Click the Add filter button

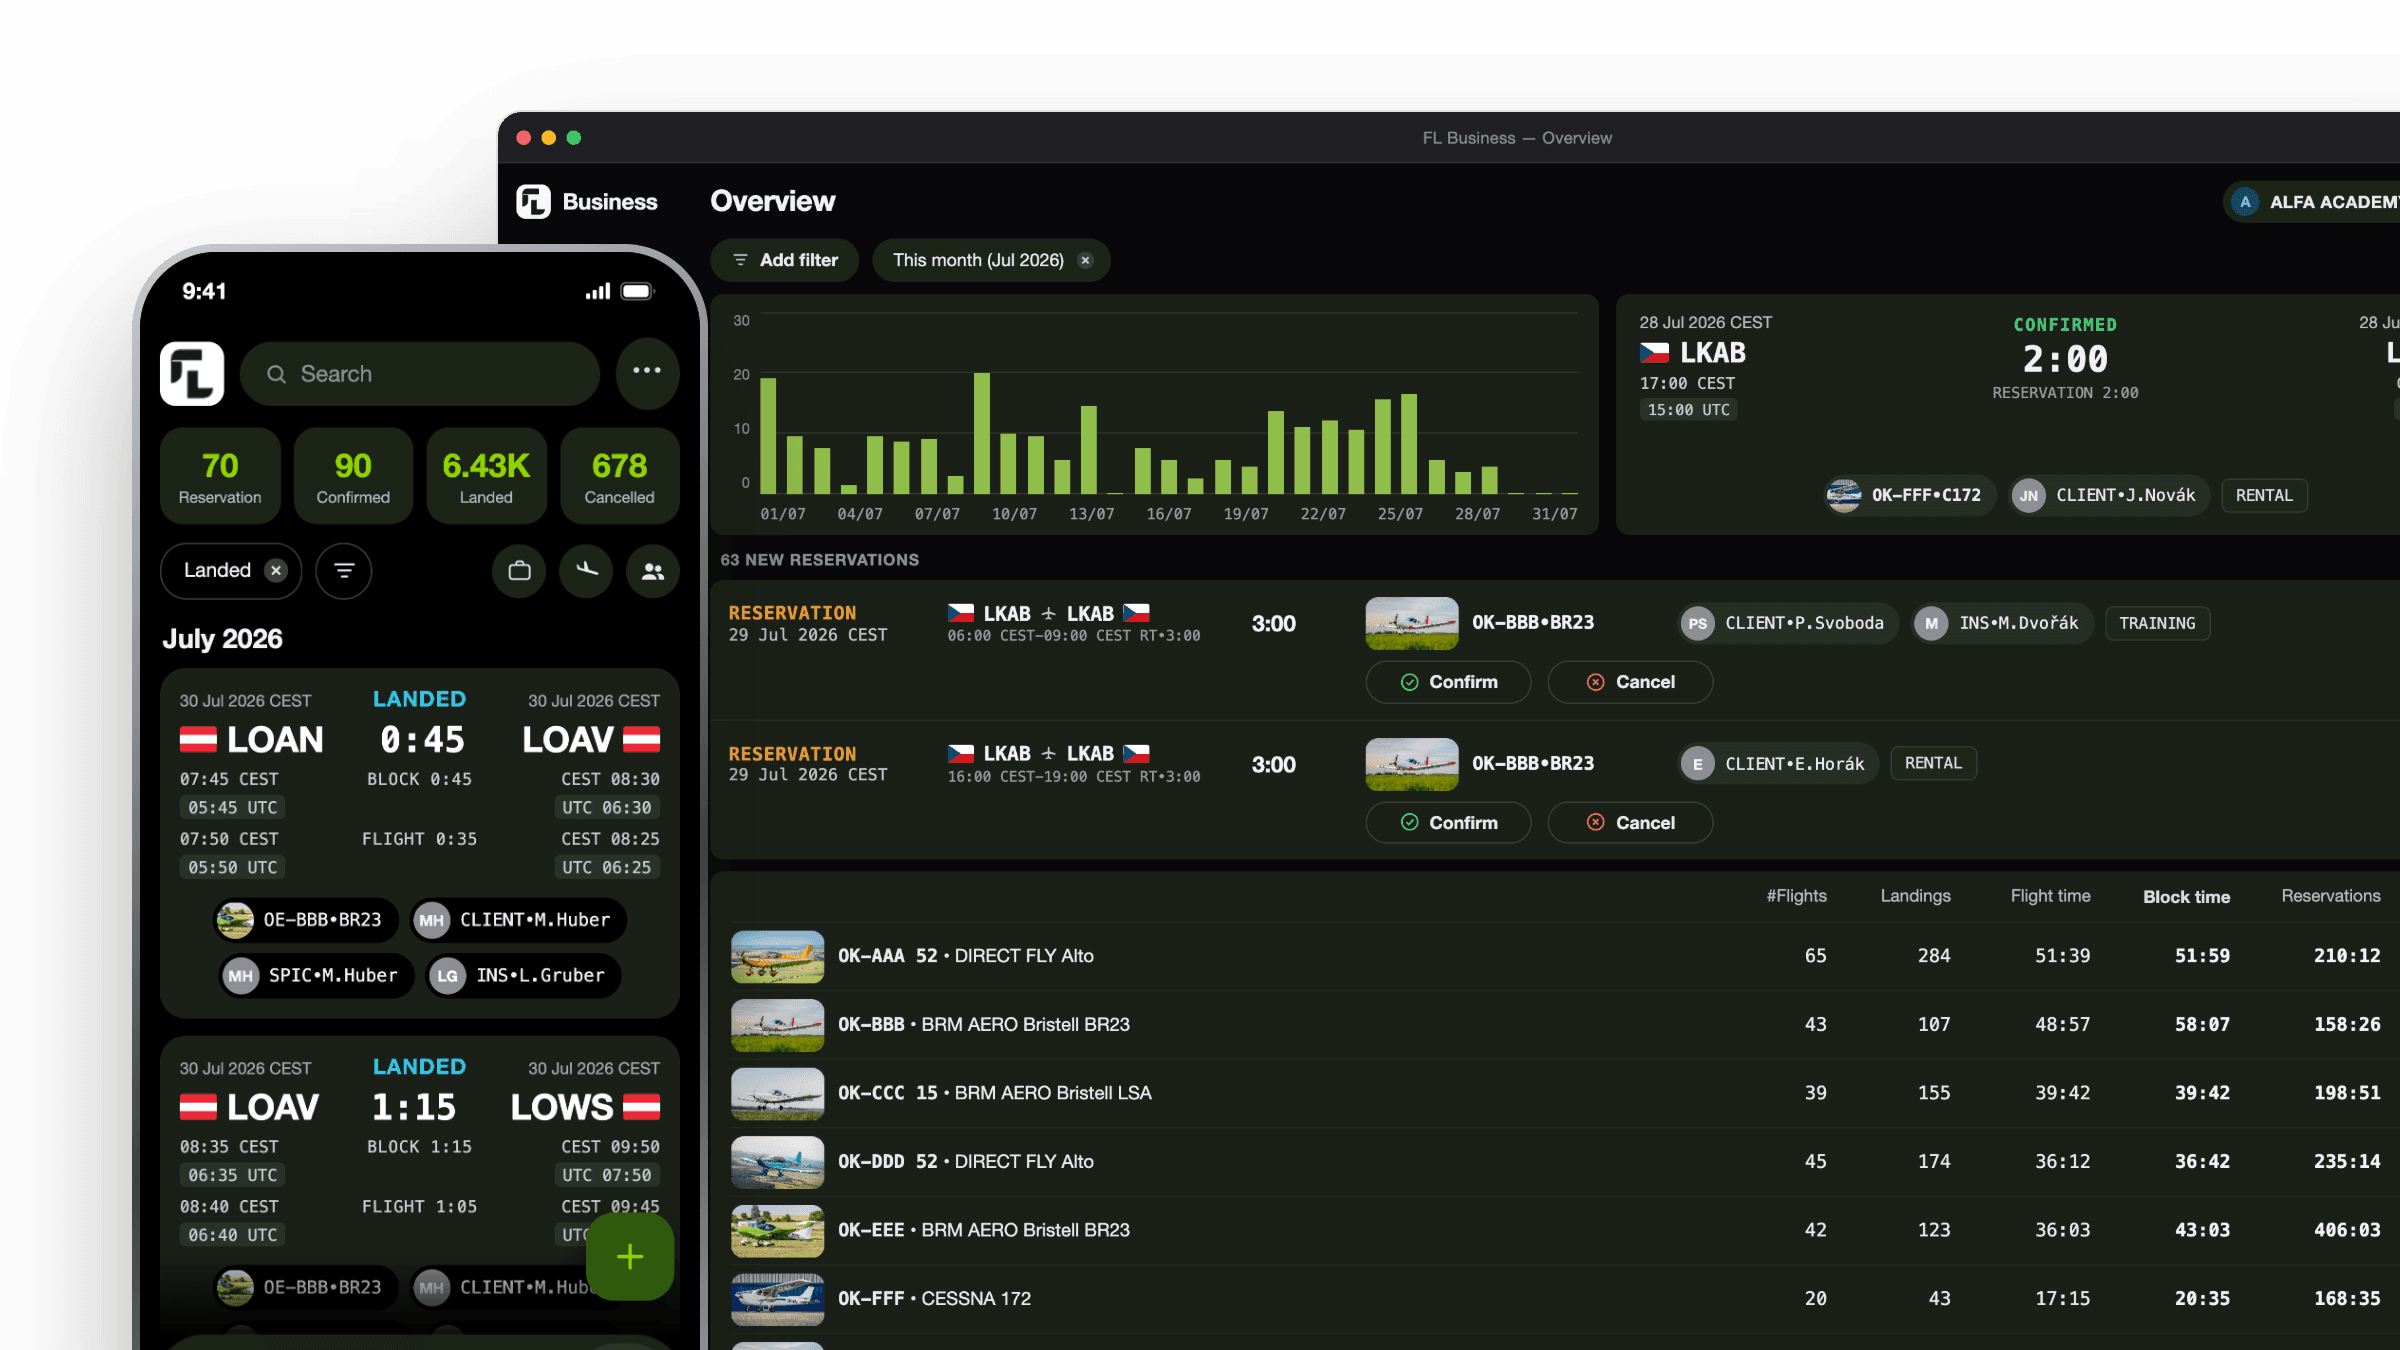tap(785, 260)
